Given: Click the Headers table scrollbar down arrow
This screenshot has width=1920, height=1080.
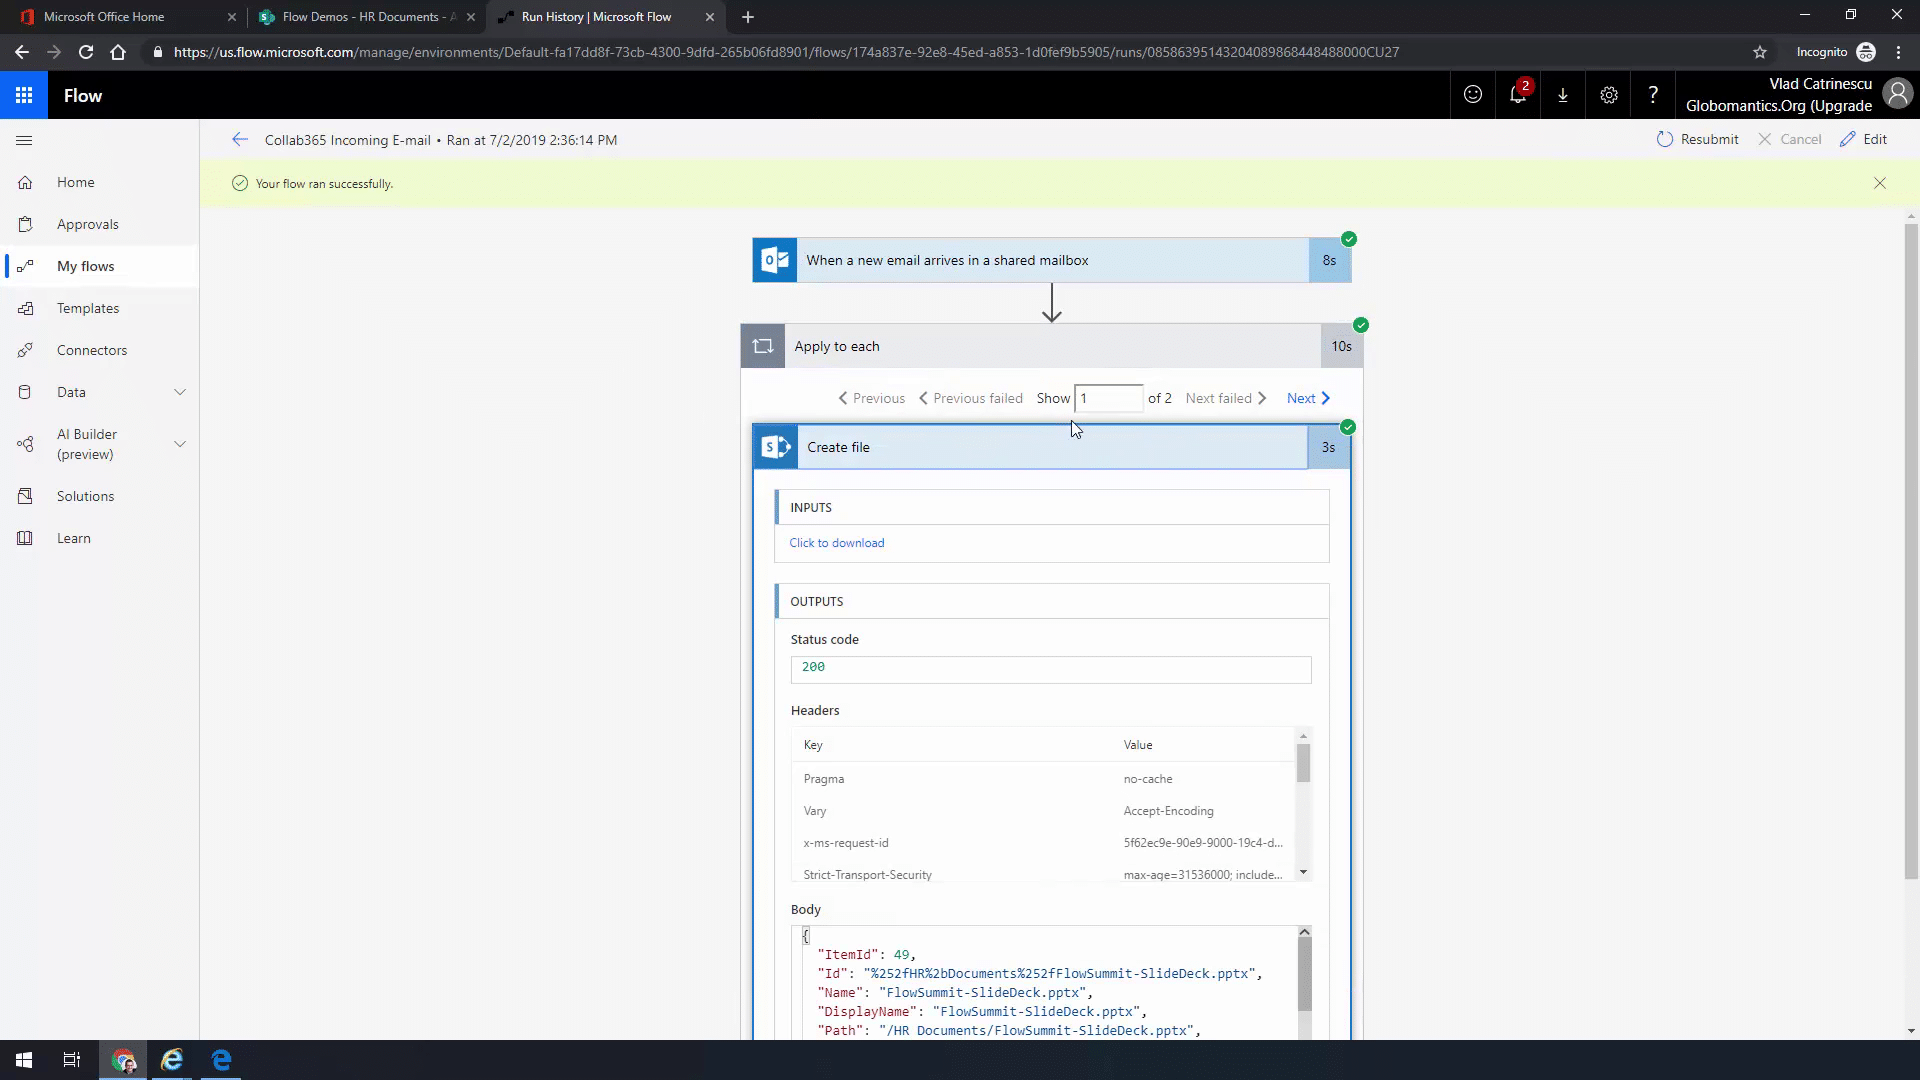Looking at the screenshot, I should pos(1303,872).
